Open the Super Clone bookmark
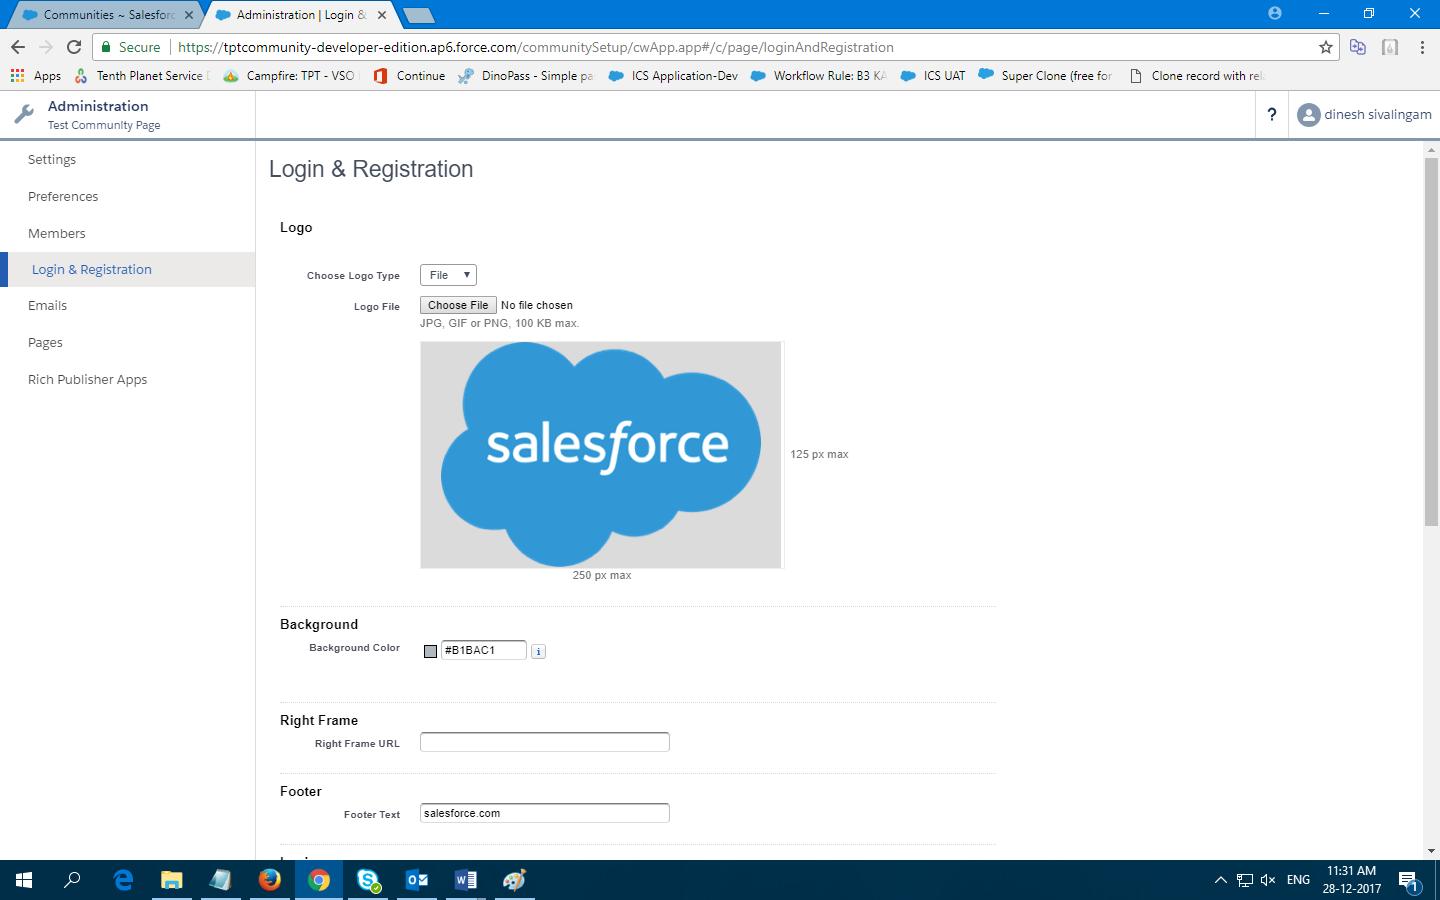 [x=1045, y=76]
